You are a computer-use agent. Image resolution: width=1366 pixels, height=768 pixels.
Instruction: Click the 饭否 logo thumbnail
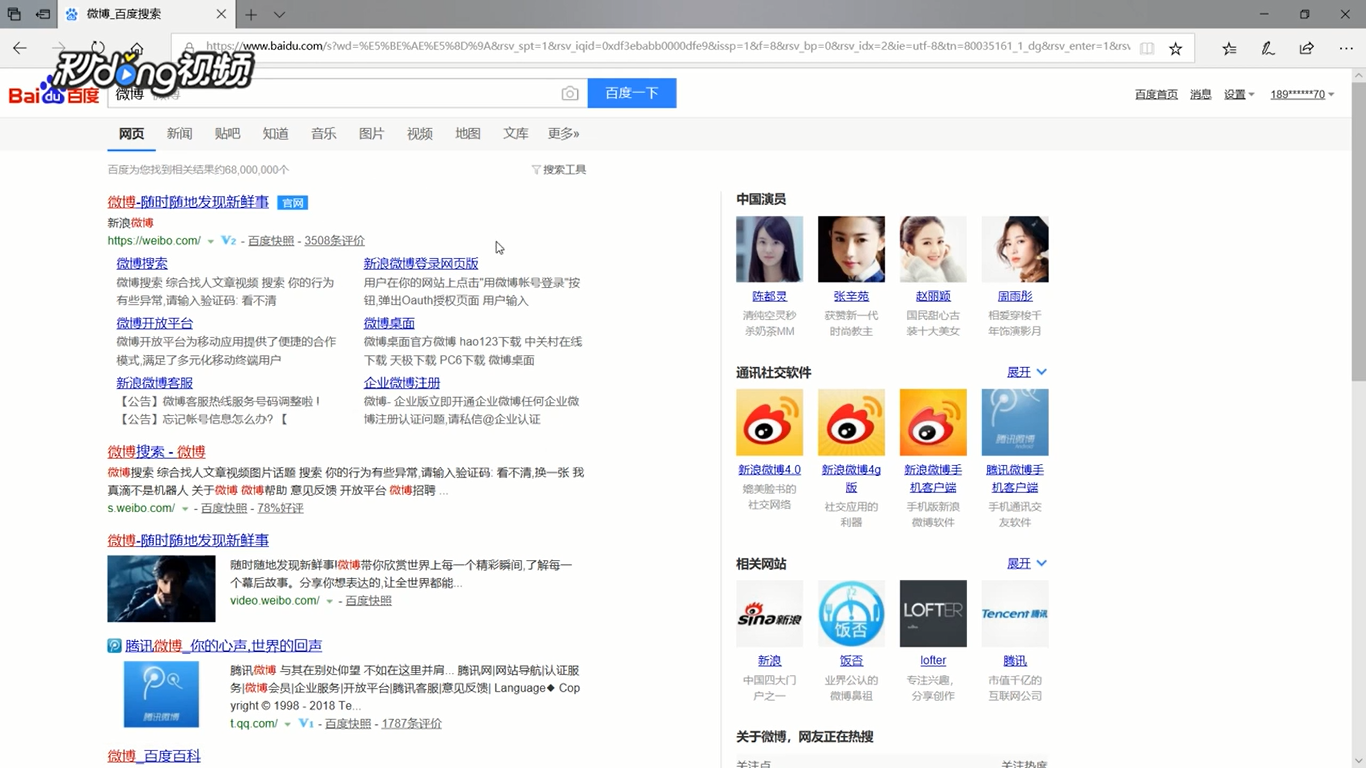[x=851, y=613]
